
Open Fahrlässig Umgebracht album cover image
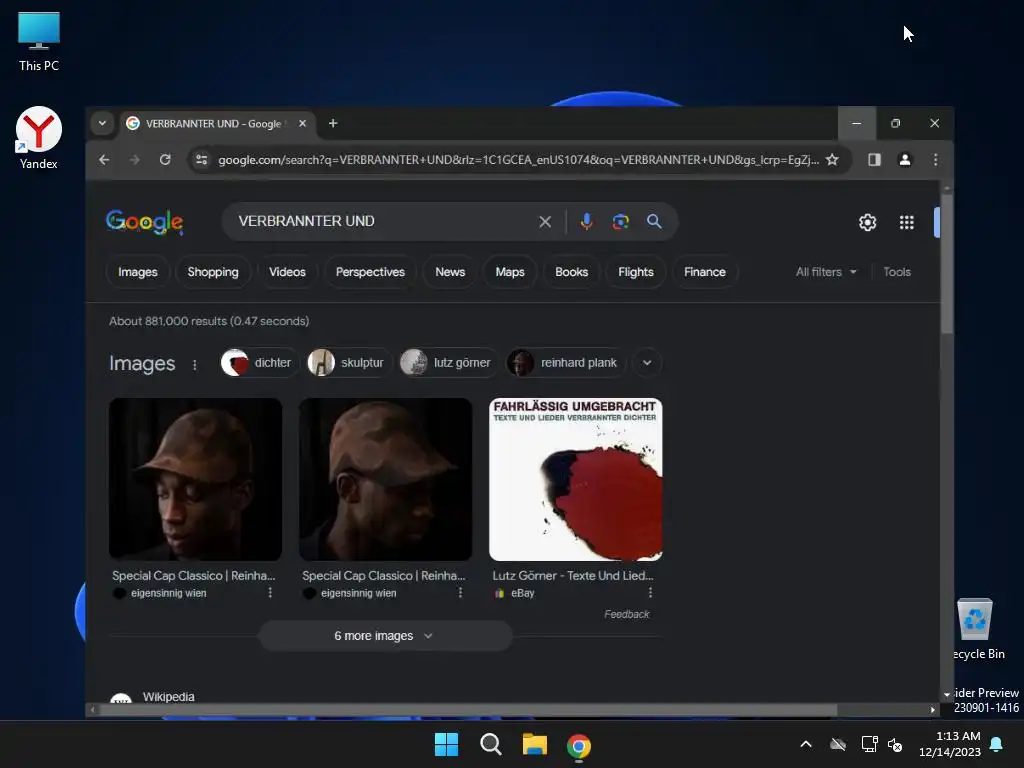coord(575,479)
